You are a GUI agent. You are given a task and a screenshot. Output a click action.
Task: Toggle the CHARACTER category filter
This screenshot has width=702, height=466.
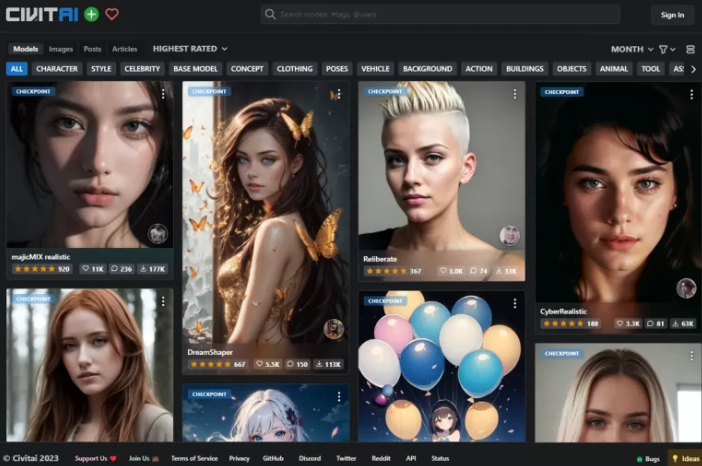coord(57,69)
